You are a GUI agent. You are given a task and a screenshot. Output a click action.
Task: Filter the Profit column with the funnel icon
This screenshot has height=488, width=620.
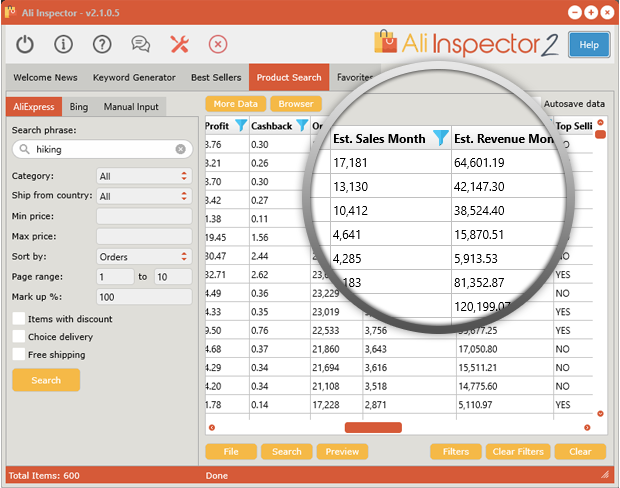click(x=241, y=125)
